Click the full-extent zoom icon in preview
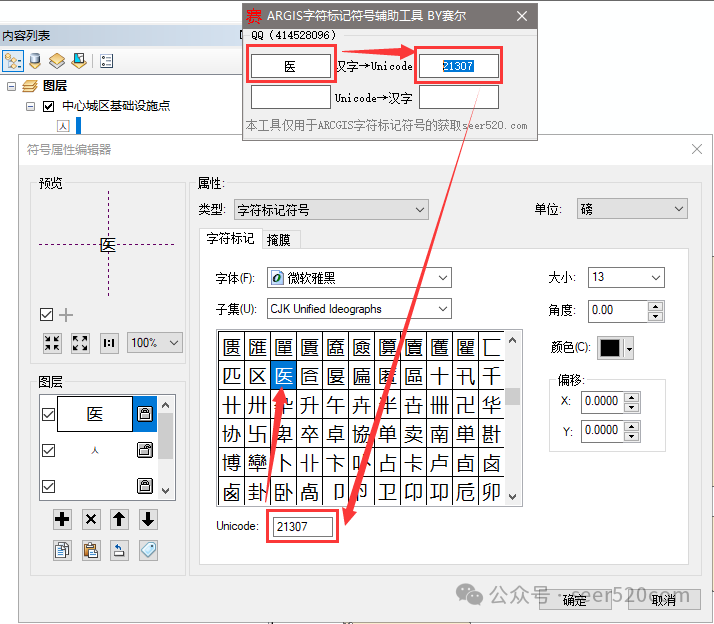 [x=80, y=343]
